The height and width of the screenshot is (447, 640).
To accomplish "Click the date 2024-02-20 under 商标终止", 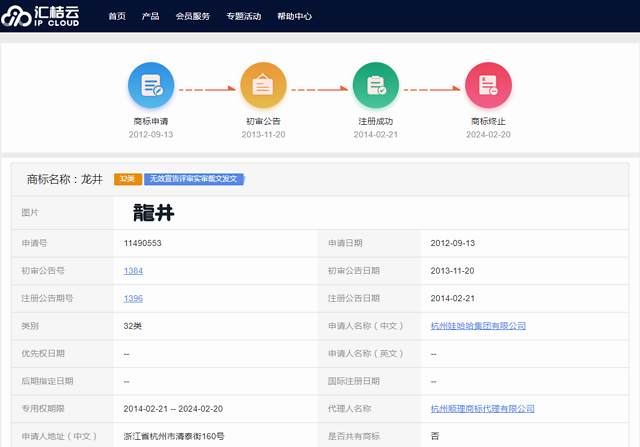I will 488,134.
